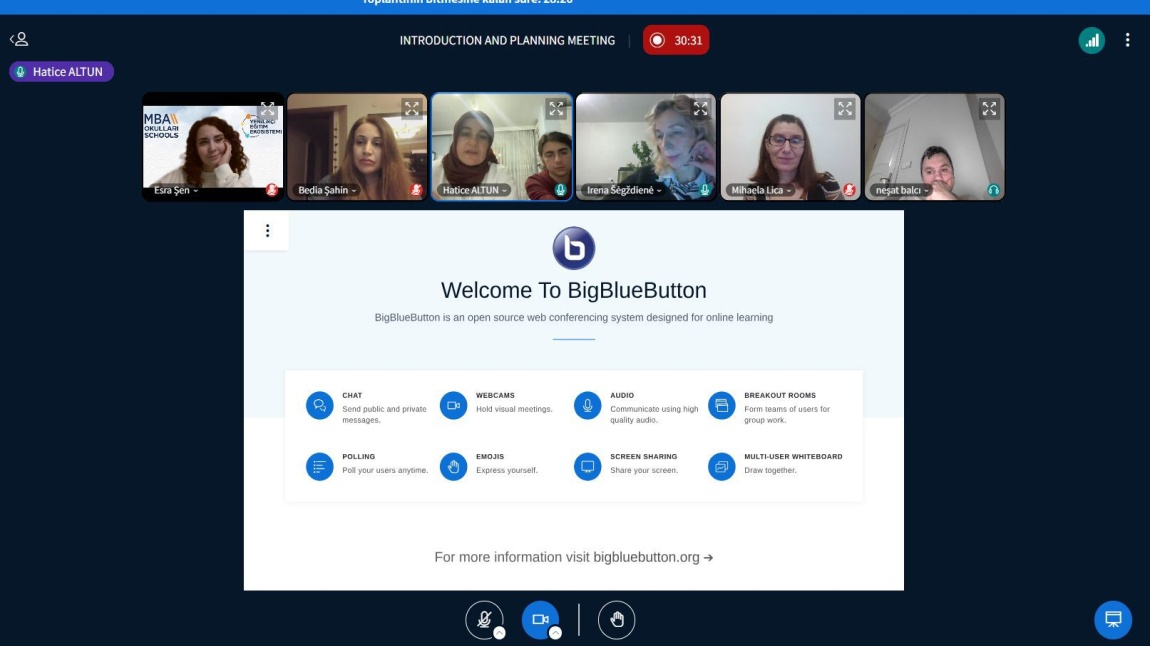Fullscreen Mihaela Lica's webcam
The image size is (1150, 646).
pyautogui.click(x=845, y=109)
